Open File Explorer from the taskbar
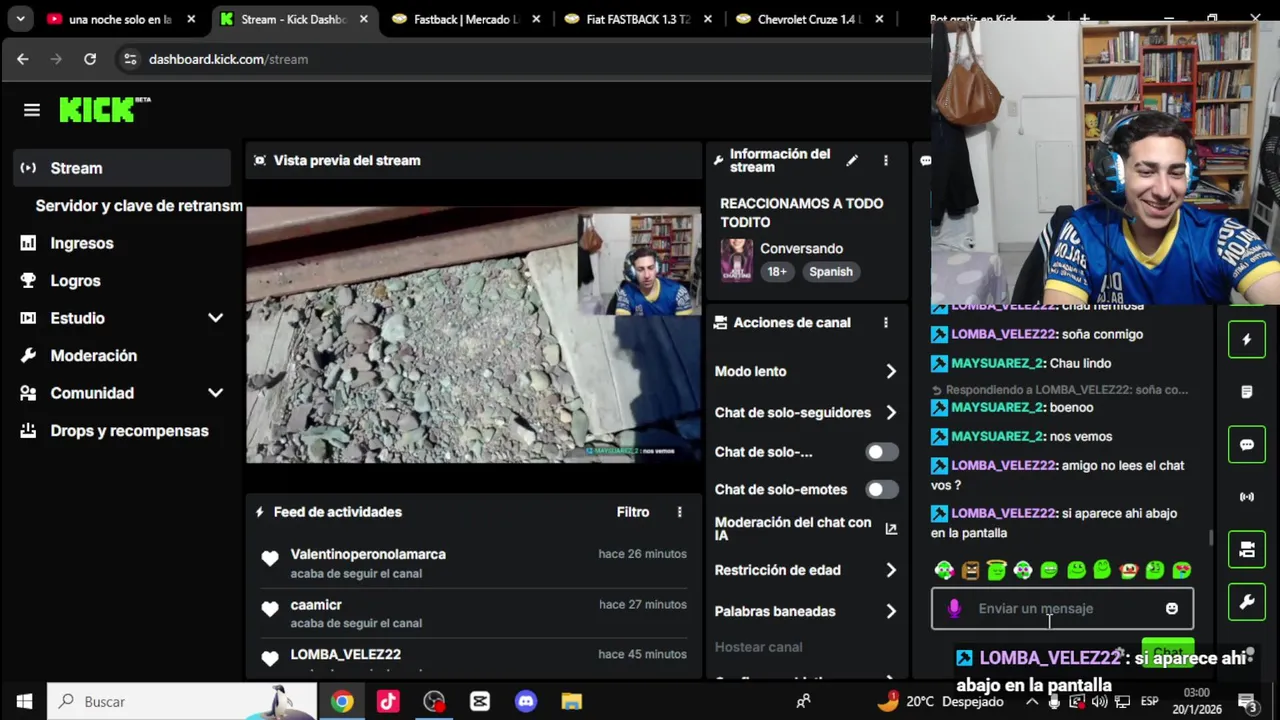This screenshot has height=720, width=1280. [x=572, y=701]
